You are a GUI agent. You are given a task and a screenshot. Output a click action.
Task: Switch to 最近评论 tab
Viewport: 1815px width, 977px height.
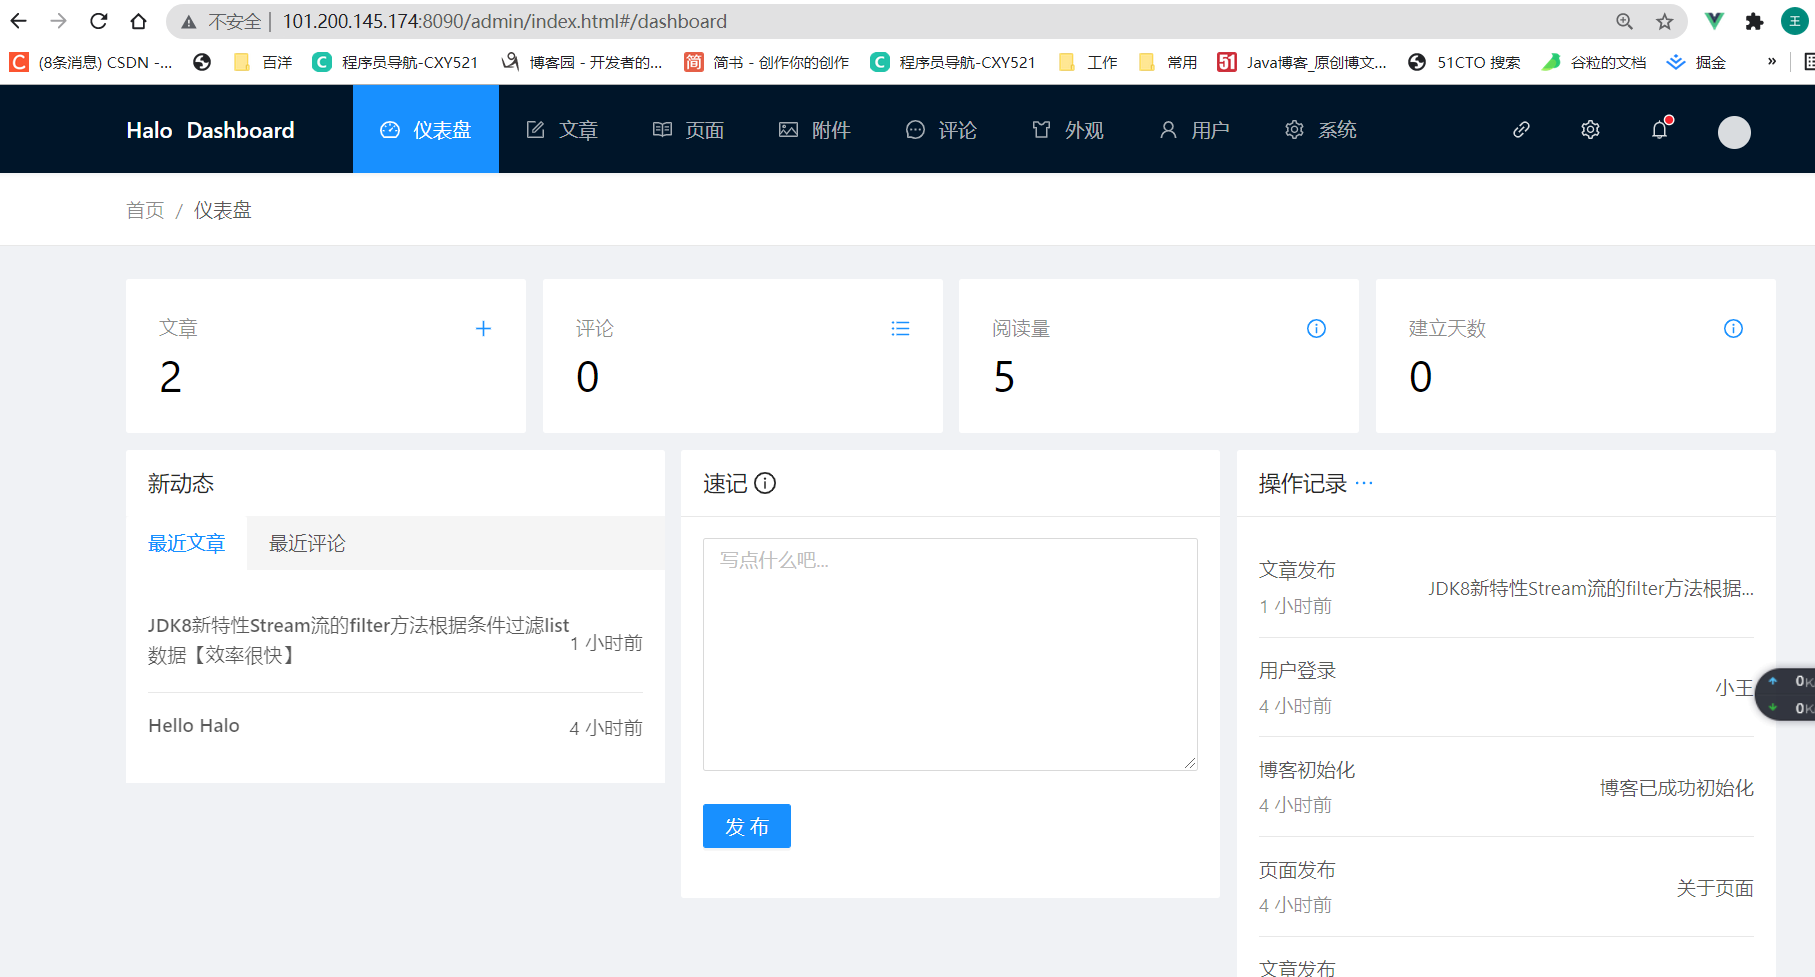point(307,543)
